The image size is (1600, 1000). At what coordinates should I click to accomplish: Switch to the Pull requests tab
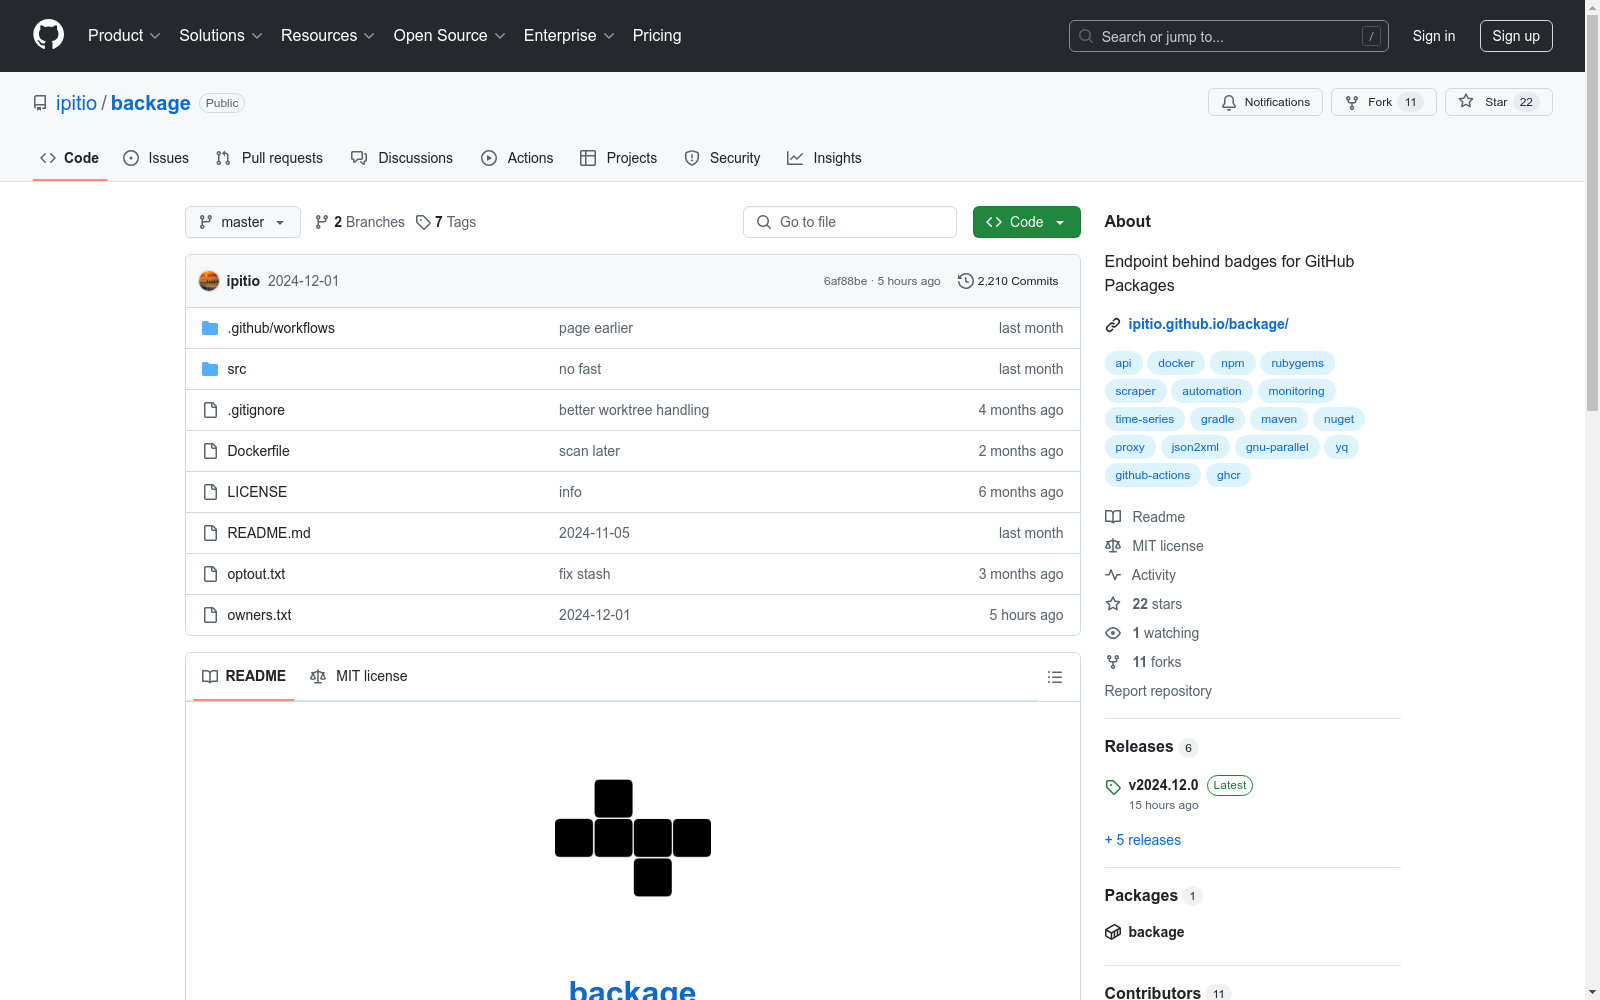pos(269,158)
